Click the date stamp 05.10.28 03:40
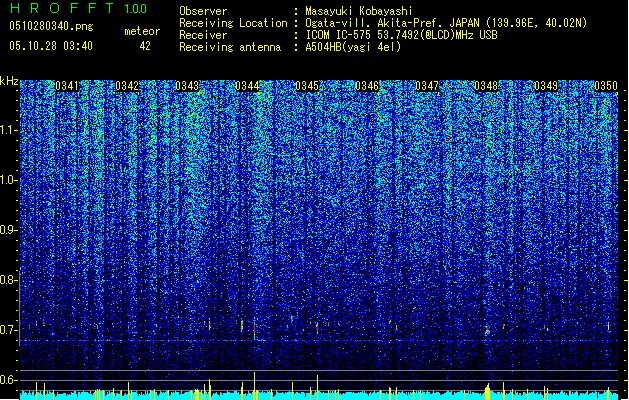 pyautogui.click(x=51, y=46)
